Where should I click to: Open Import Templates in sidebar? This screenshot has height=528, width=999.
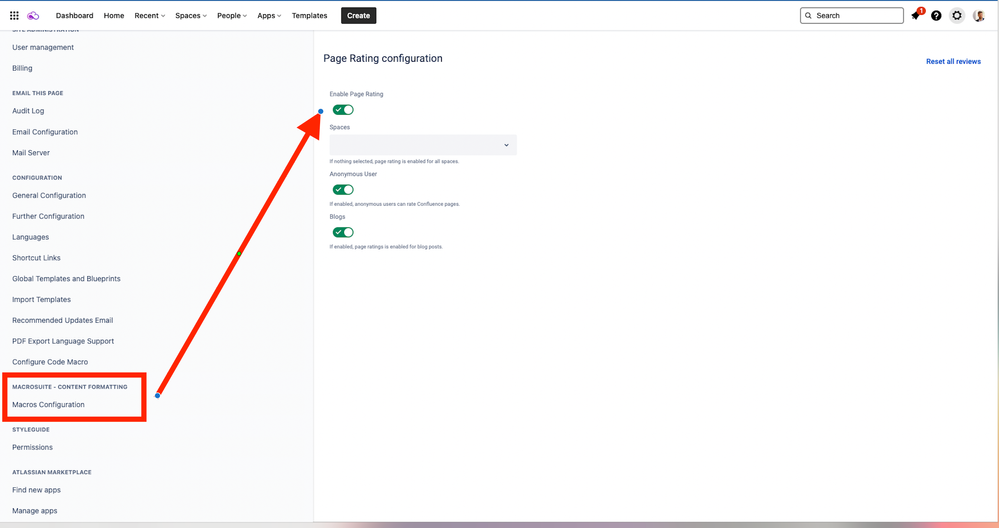(x=41, y=299)
